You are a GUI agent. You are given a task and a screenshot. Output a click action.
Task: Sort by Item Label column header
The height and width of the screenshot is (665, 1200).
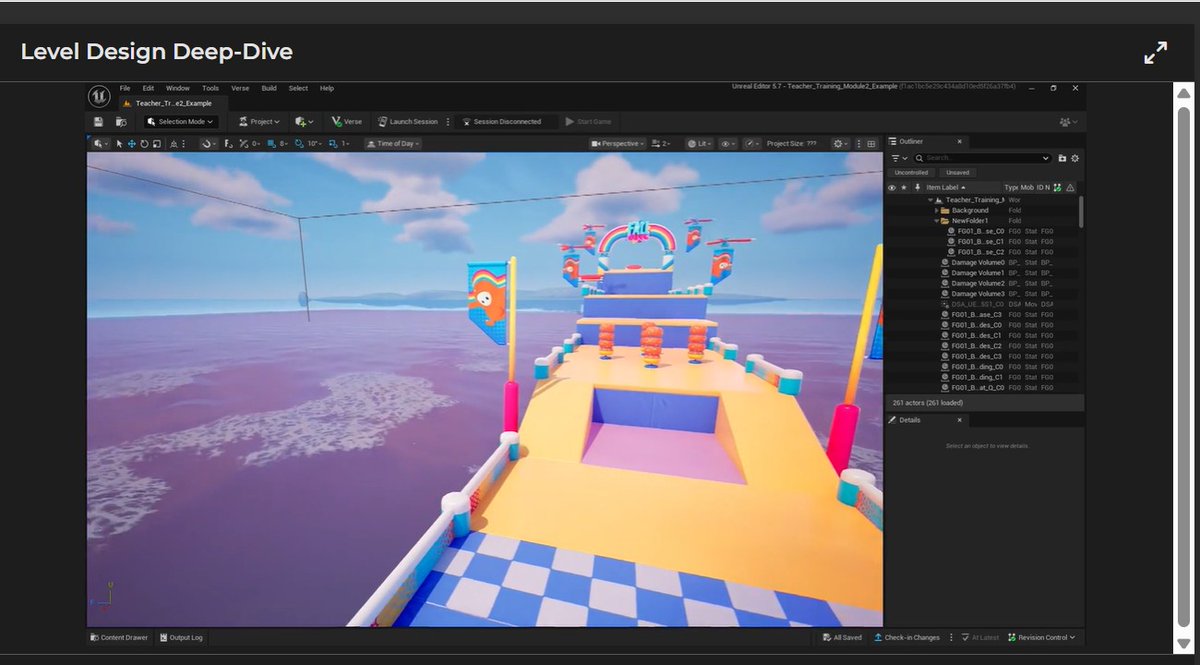(x=946, y=187)
